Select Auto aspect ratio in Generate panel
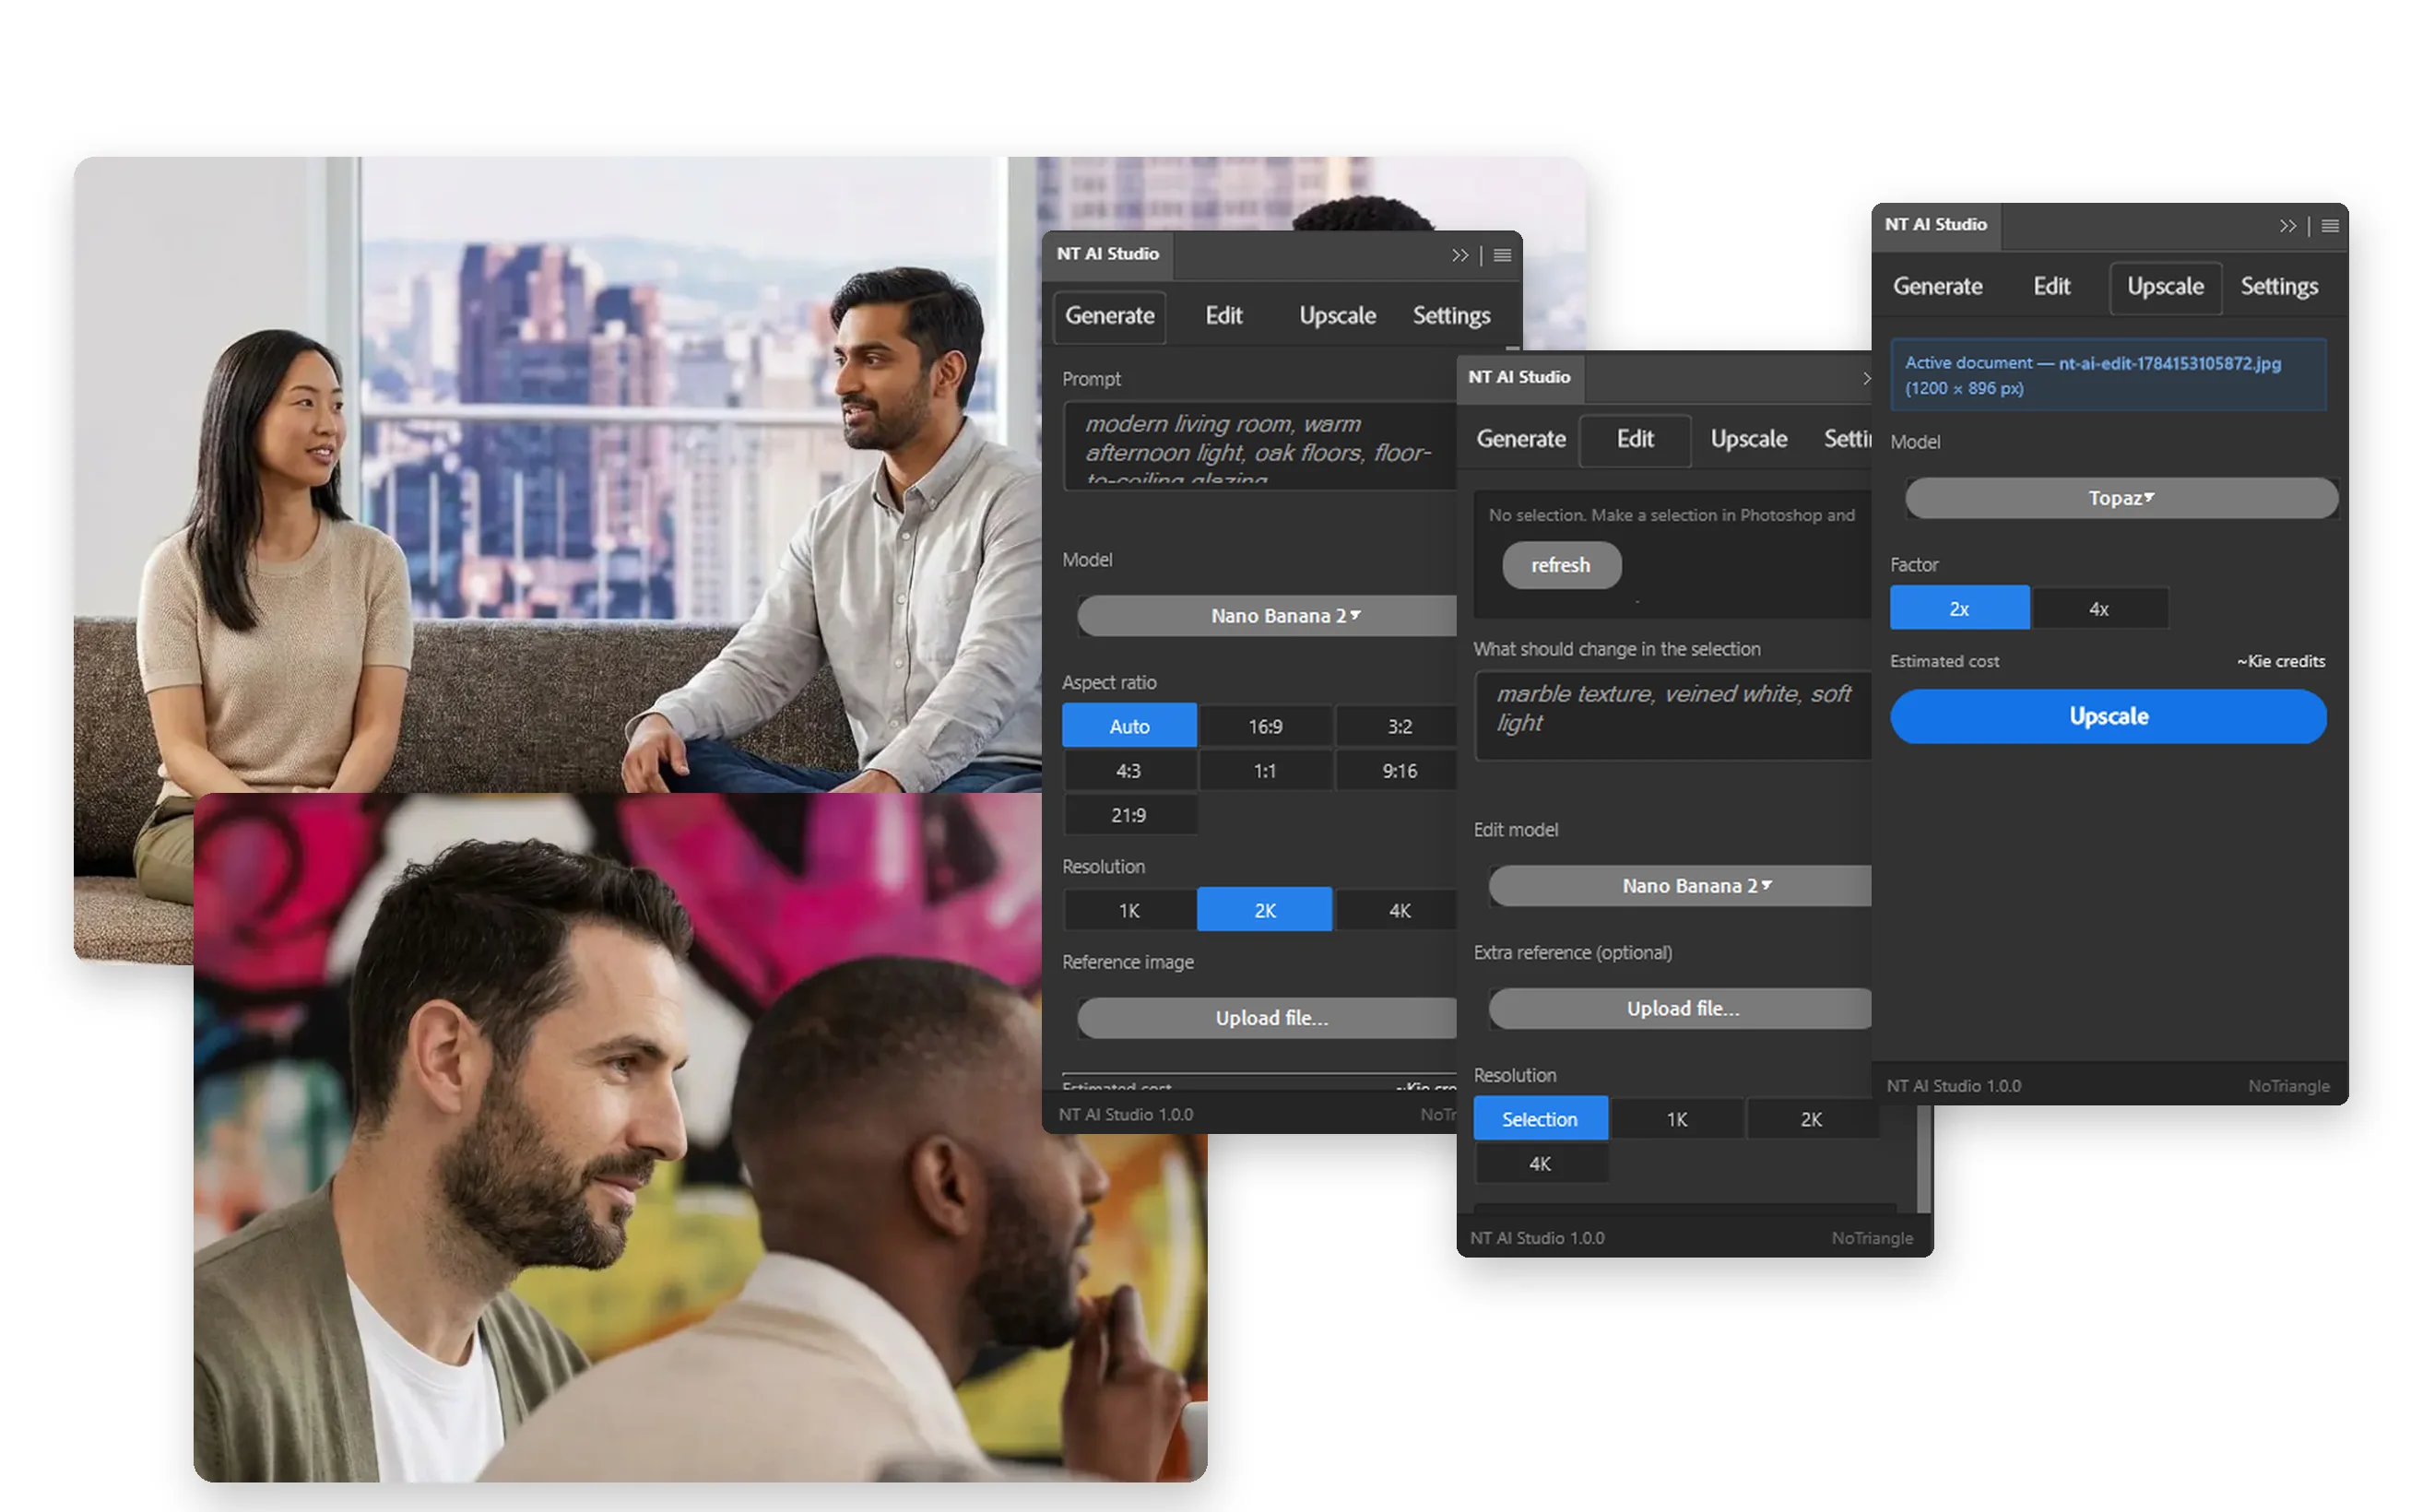Screen dimensions: 2434x1512 click(x=1129, y=726)
